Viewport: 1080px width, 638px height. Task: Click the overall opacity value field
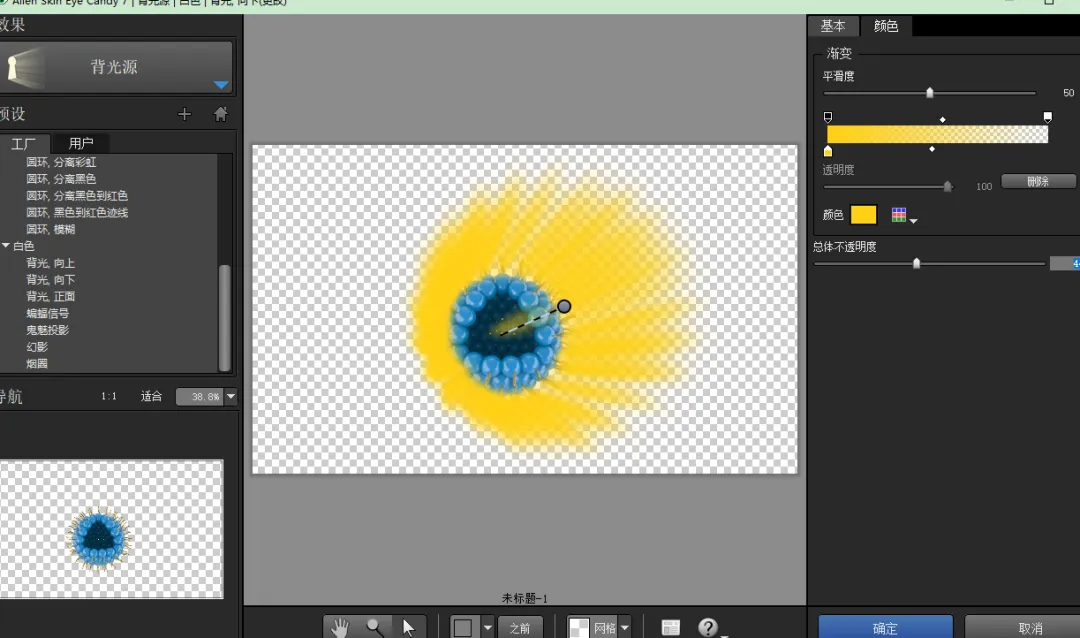point(1065,263)
